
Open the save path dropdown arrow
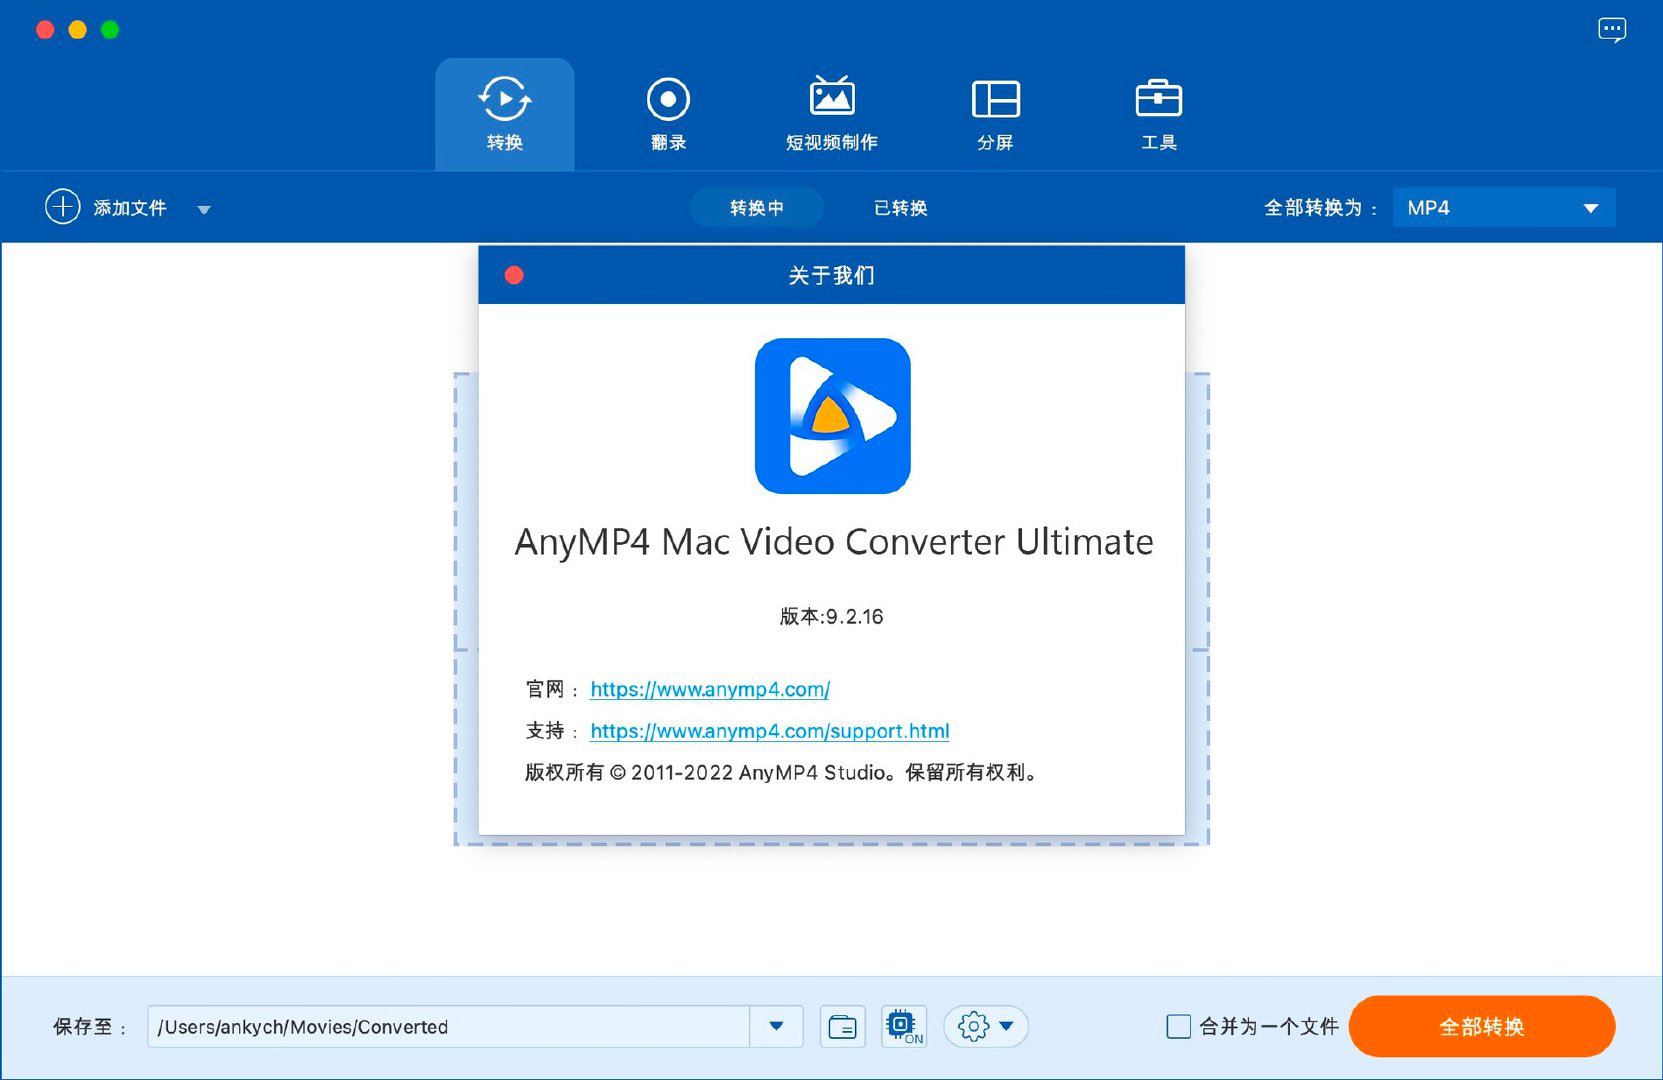point(775,1026)
